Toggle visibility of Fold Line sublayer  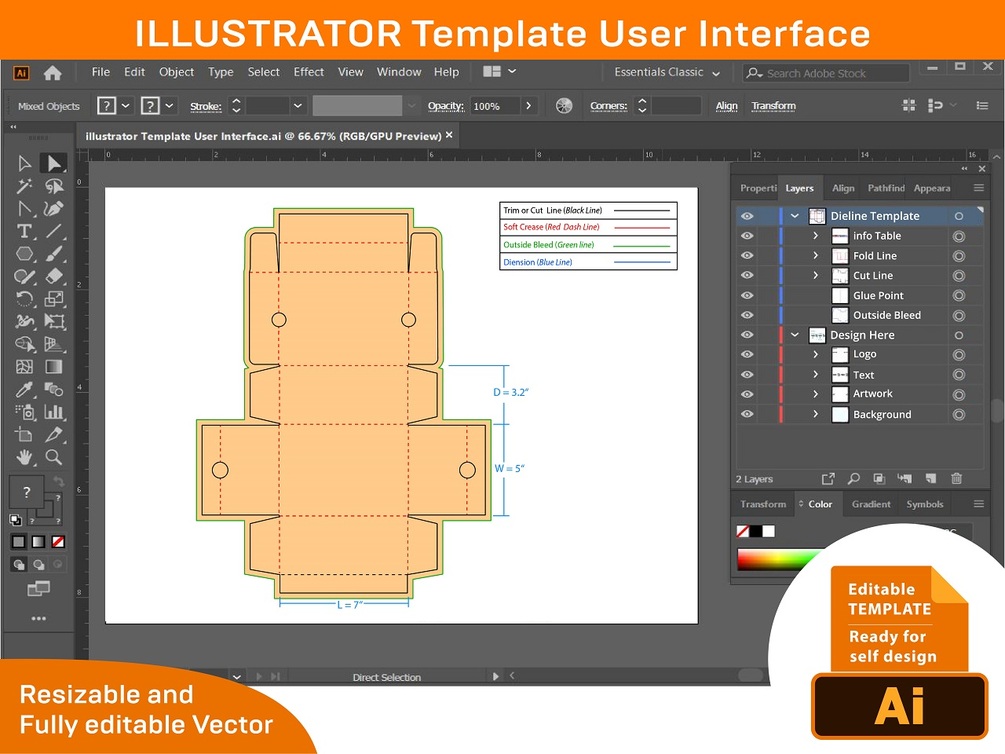tap(747, 256)
